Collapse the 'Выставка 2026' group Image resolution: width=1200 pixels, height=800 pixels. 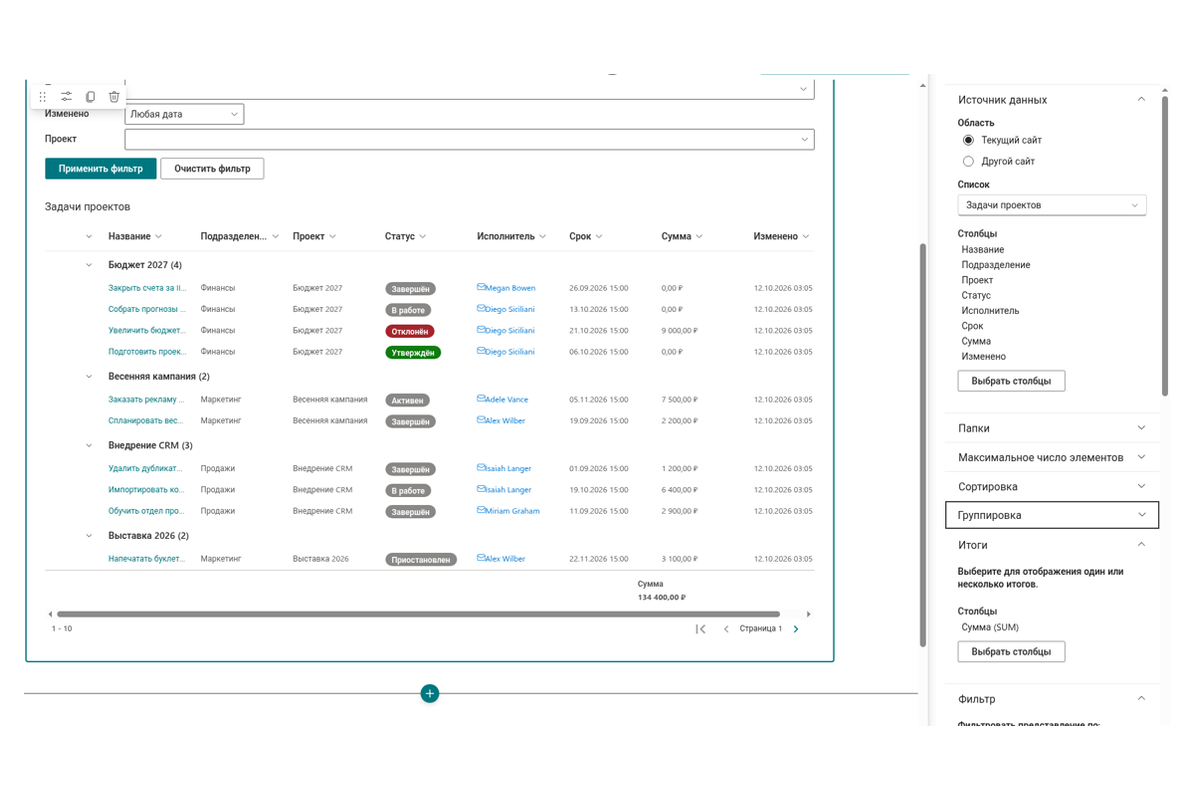(89, 536)
